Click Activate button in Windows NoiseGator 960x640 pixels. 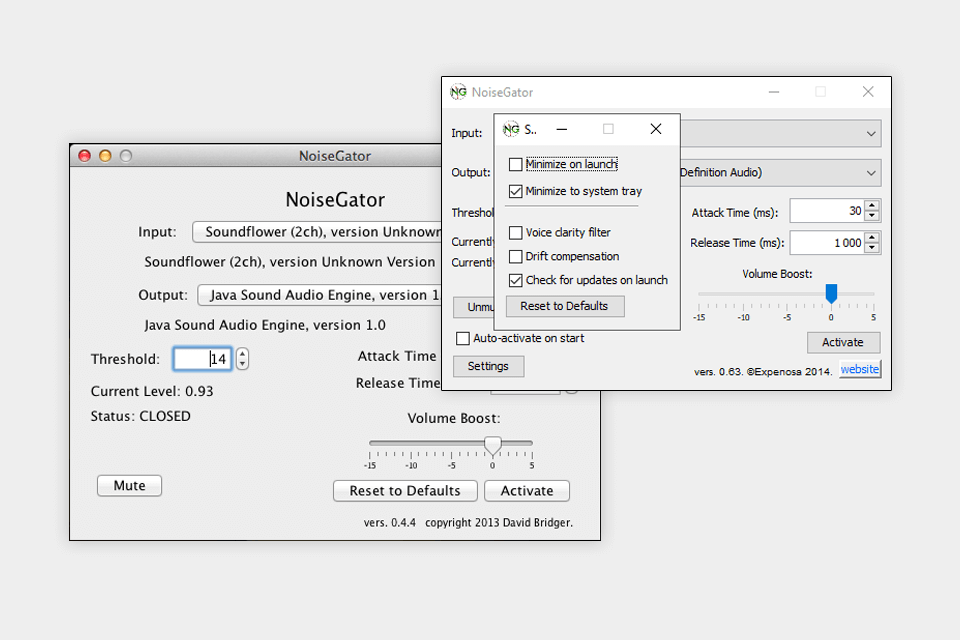[843, 342]
